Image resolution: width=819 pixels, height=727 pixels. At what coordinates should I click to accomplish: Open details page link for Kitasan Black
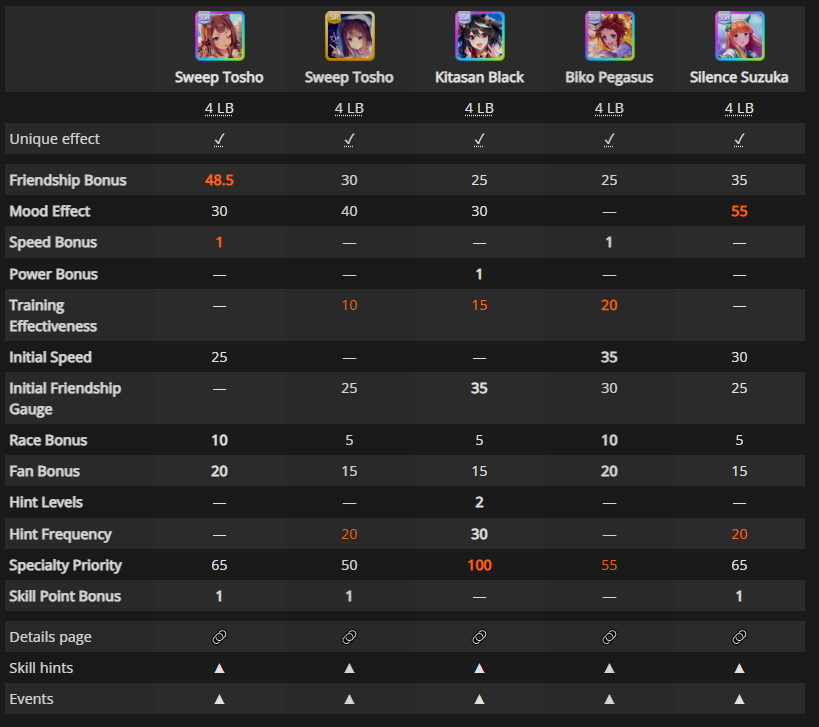(479, 637)
